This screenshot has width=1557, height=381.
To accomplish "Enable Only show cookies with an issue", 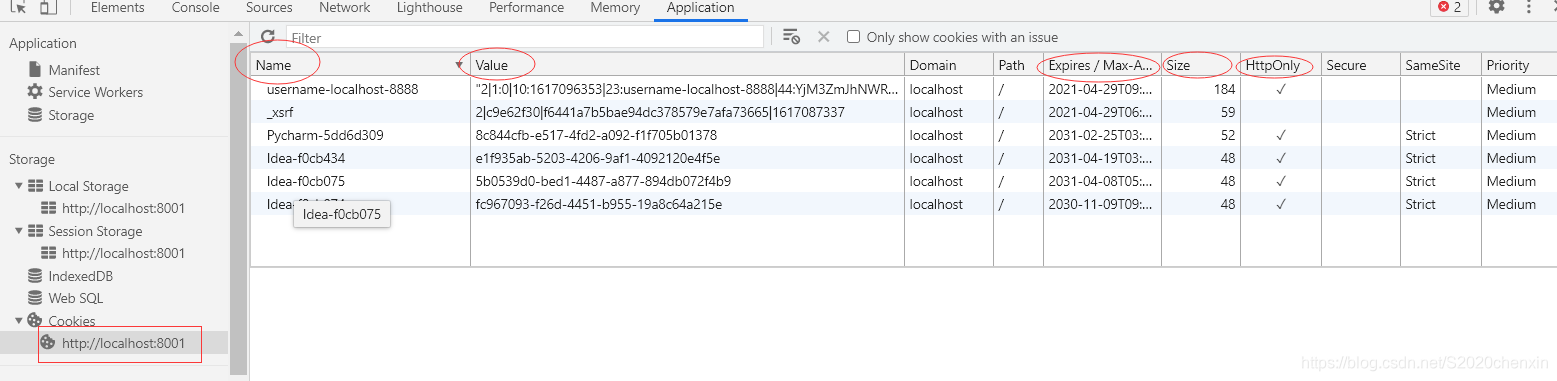I will [x=853, y=37].
